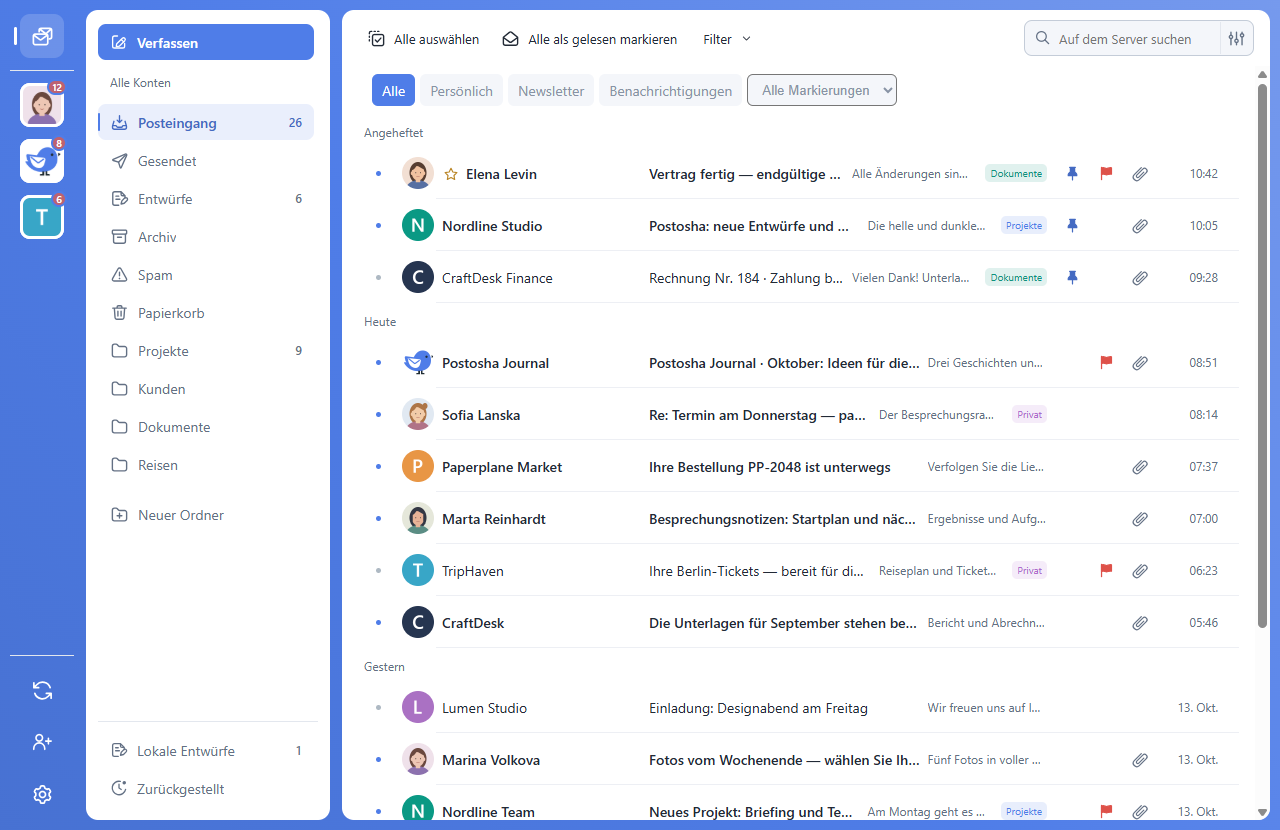
Task: Click the paperclip on the Paperplane Market email
Action: (x=1139, y=467)
